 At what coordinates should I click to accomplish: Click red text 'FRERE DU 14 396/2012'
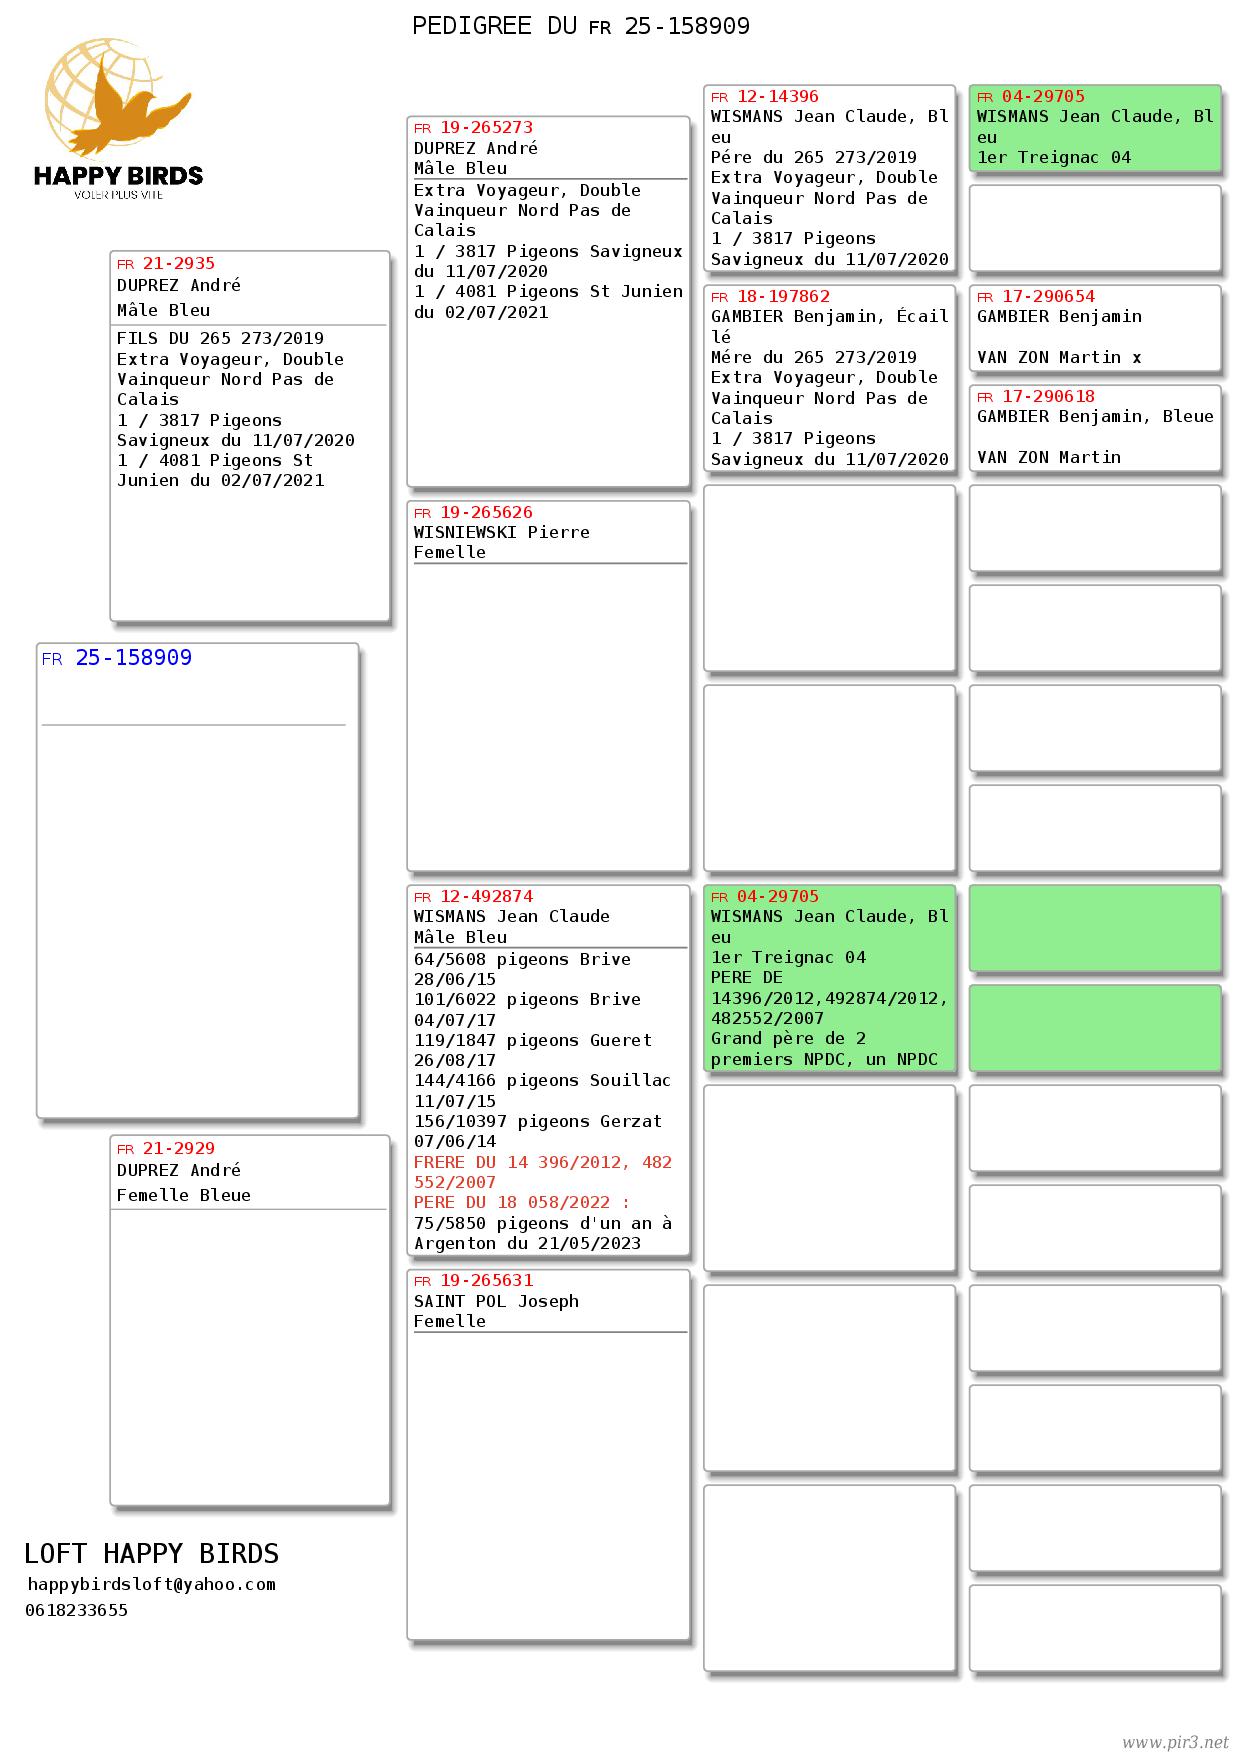click(522, 1162)
